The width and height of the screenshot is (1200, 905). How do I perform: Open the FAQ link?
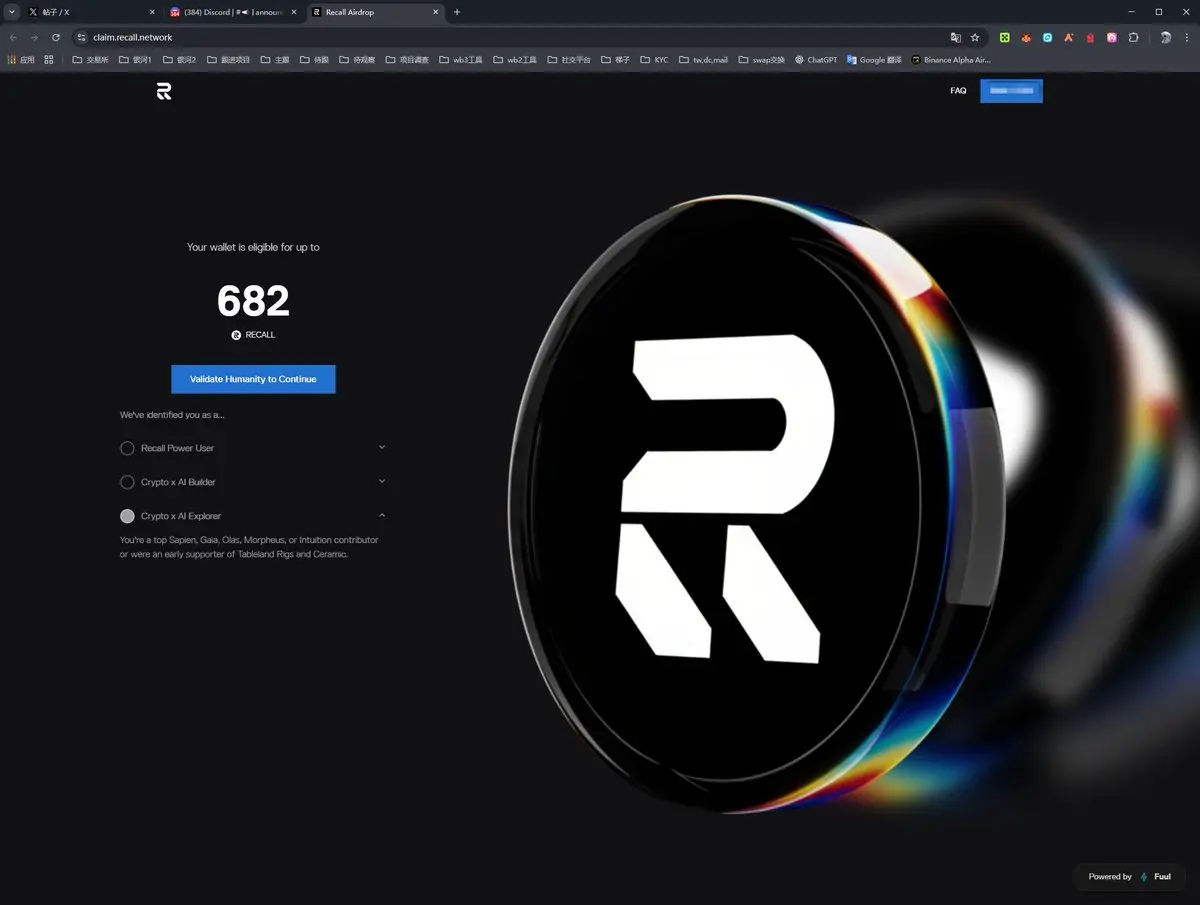point(958,91)
